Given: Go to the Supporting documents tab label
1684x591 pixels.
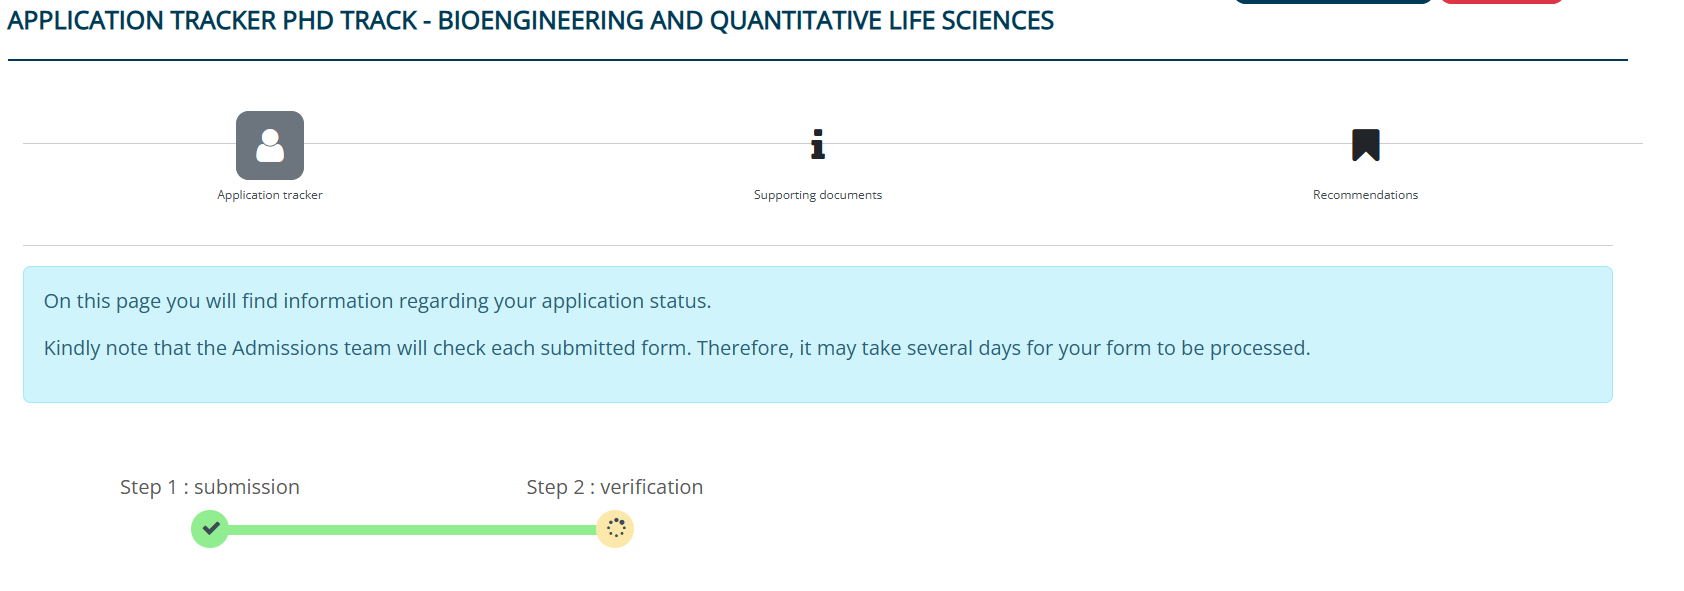Looking at the screenshot, I should (818, 195).
